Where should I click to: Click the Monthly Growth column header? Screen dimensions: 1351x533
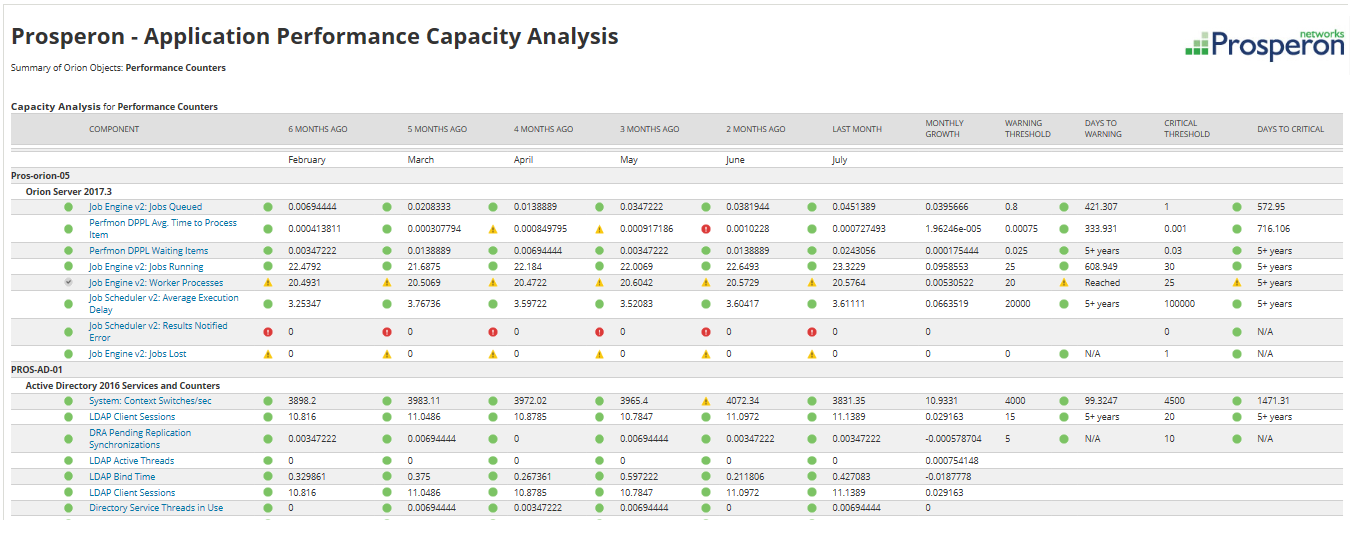coord(943,129)
